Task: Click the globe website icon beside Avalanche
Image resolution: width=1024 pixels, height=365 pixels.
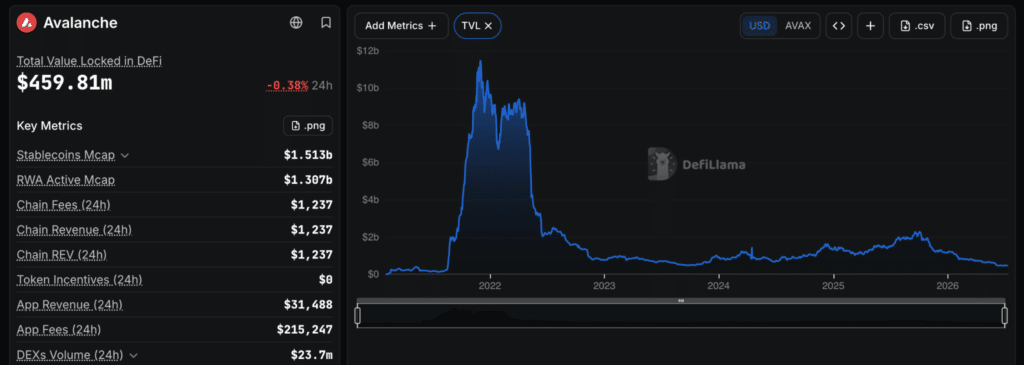Action: coord(296,23)
